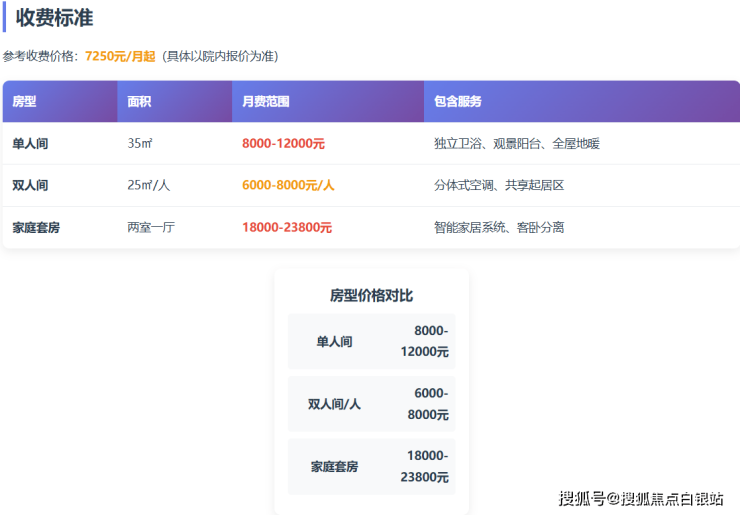Click the 房型 column header
740x515 pixels.
25,102
